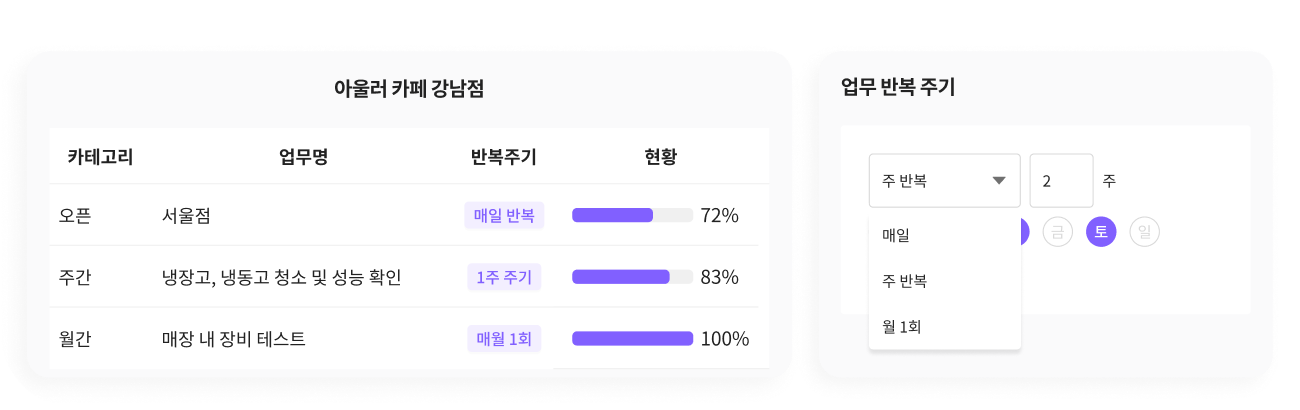Enable the 금 day circle
The height and width of the screenshot is (410, 1300).
pyautogui.click(x=1057, y=233)
